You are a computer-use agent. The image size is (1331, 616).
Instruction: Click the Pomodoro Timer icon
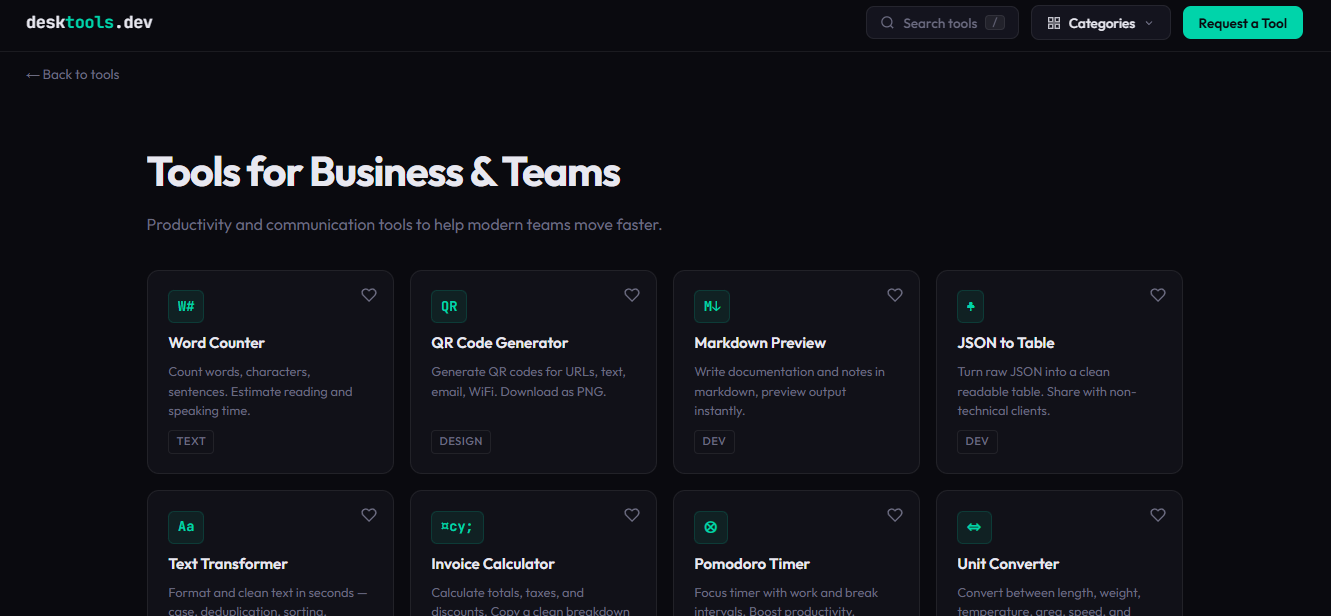click(x=711, y=527)
